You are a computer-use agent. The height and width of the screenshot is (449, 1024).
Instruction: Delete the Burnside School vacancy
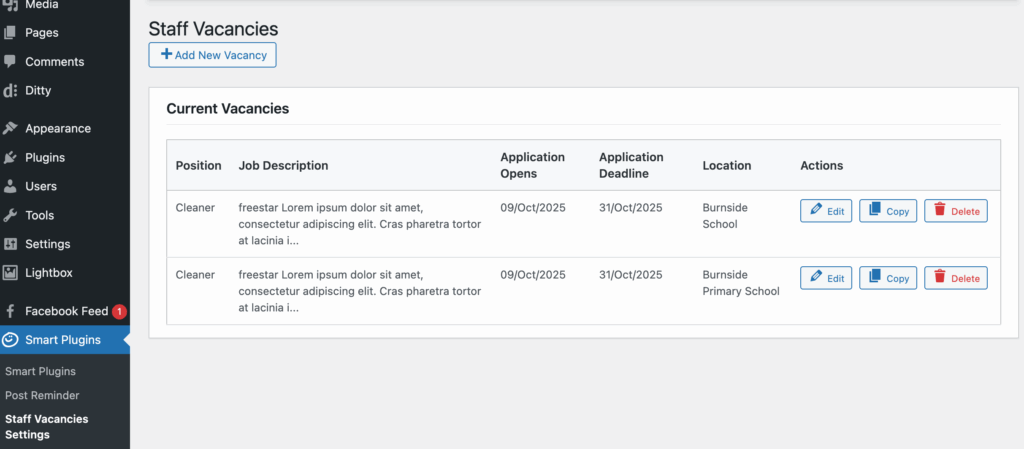pos(955,211)
